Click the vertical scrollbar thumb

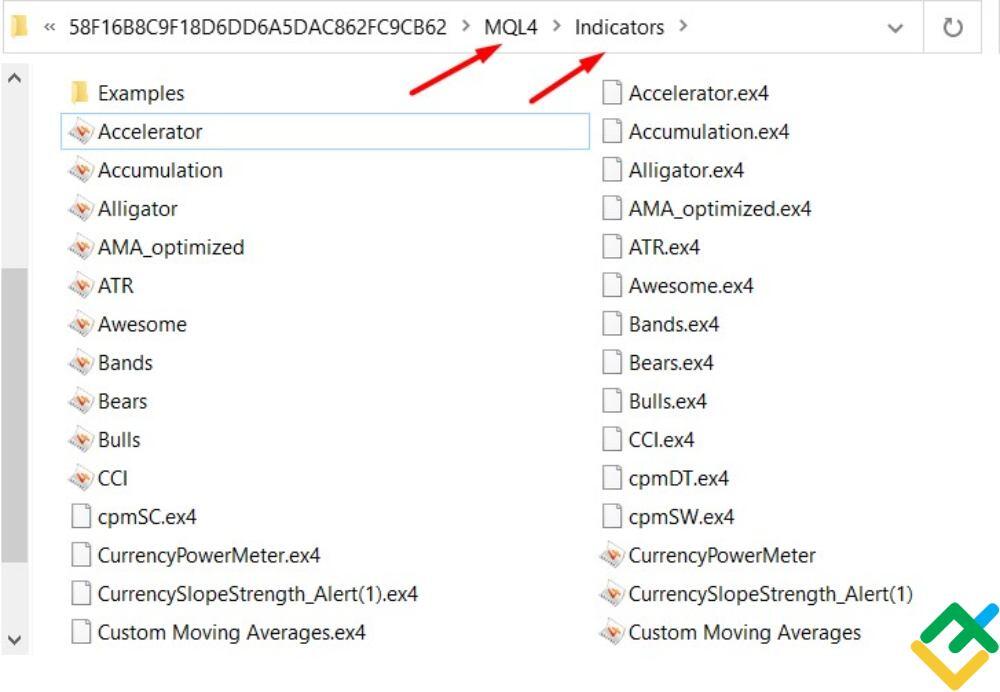click(14, 415)
